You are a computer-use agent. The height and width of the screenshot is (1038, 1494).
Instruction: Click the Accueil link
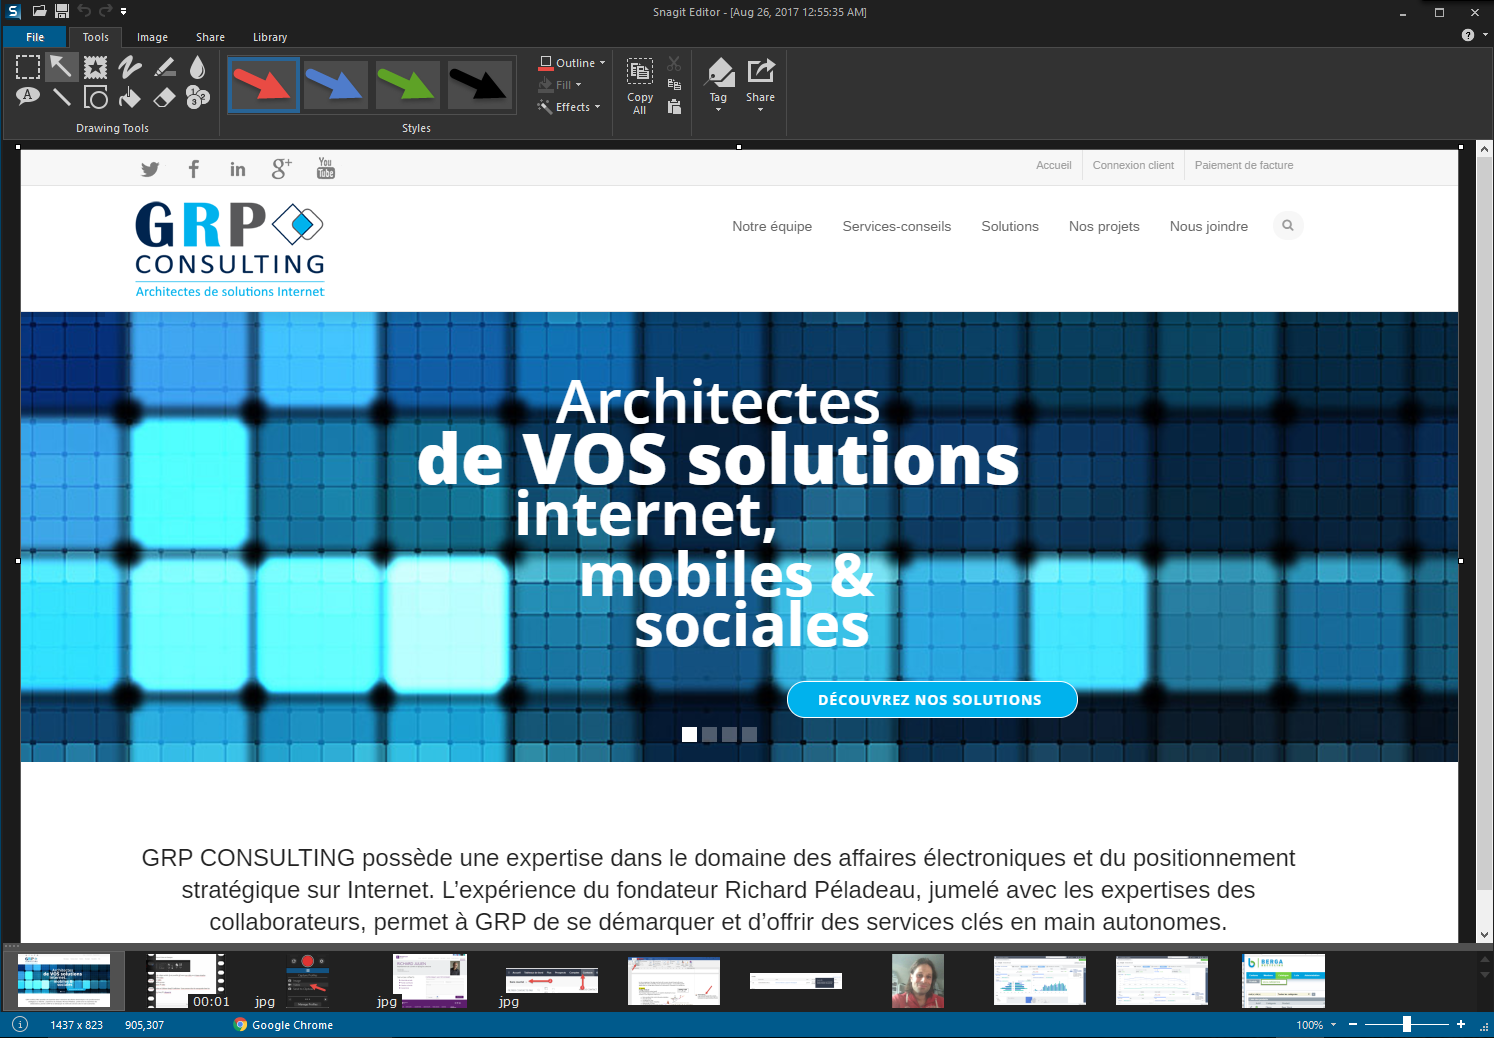tap(1054, 165)
